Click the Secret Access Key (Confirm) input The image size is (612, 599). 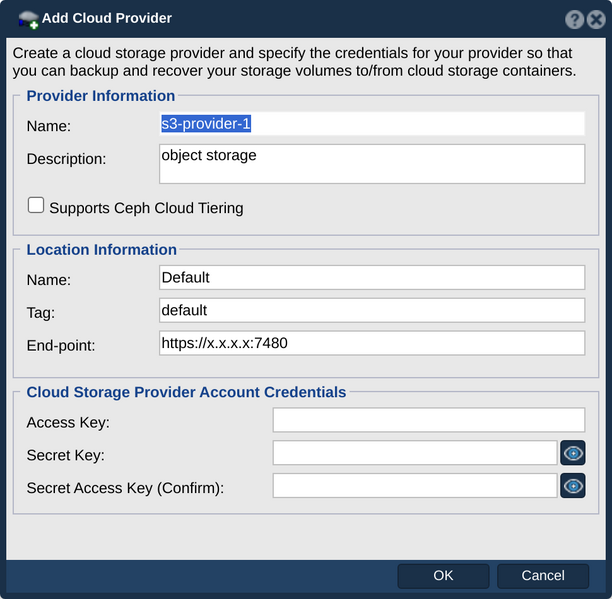point(415,485)
